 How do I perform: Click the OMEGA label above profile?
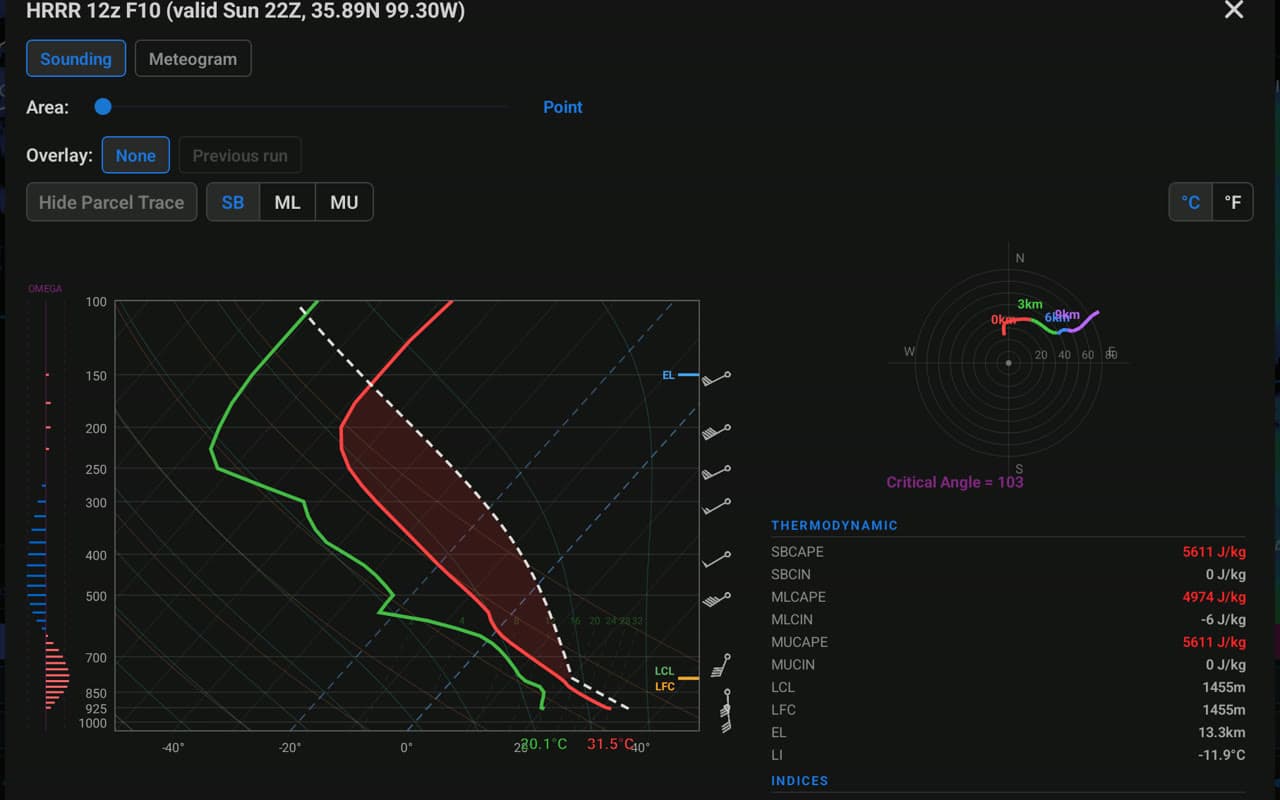point(45,289)
